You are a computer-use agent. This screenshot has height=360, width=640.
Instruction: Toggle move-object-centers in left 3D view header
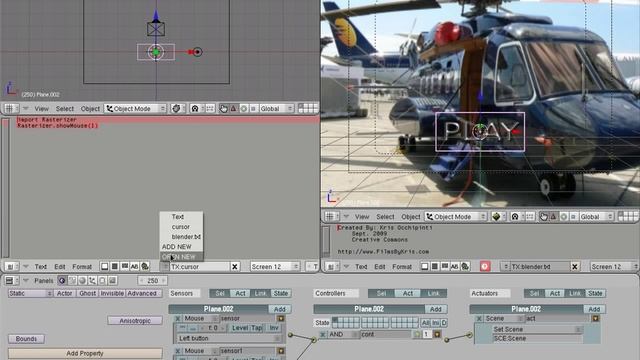pyautogui.click(x=210, y=109)
